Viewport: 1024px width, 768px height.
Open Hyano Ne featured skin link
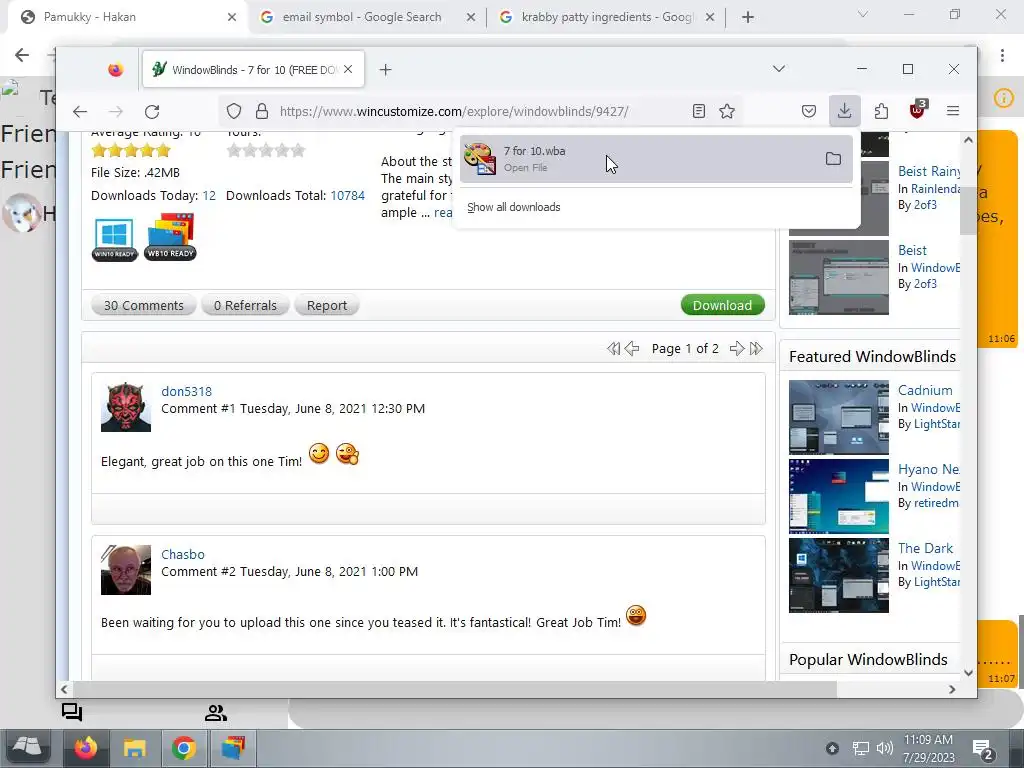coord(928,469)
